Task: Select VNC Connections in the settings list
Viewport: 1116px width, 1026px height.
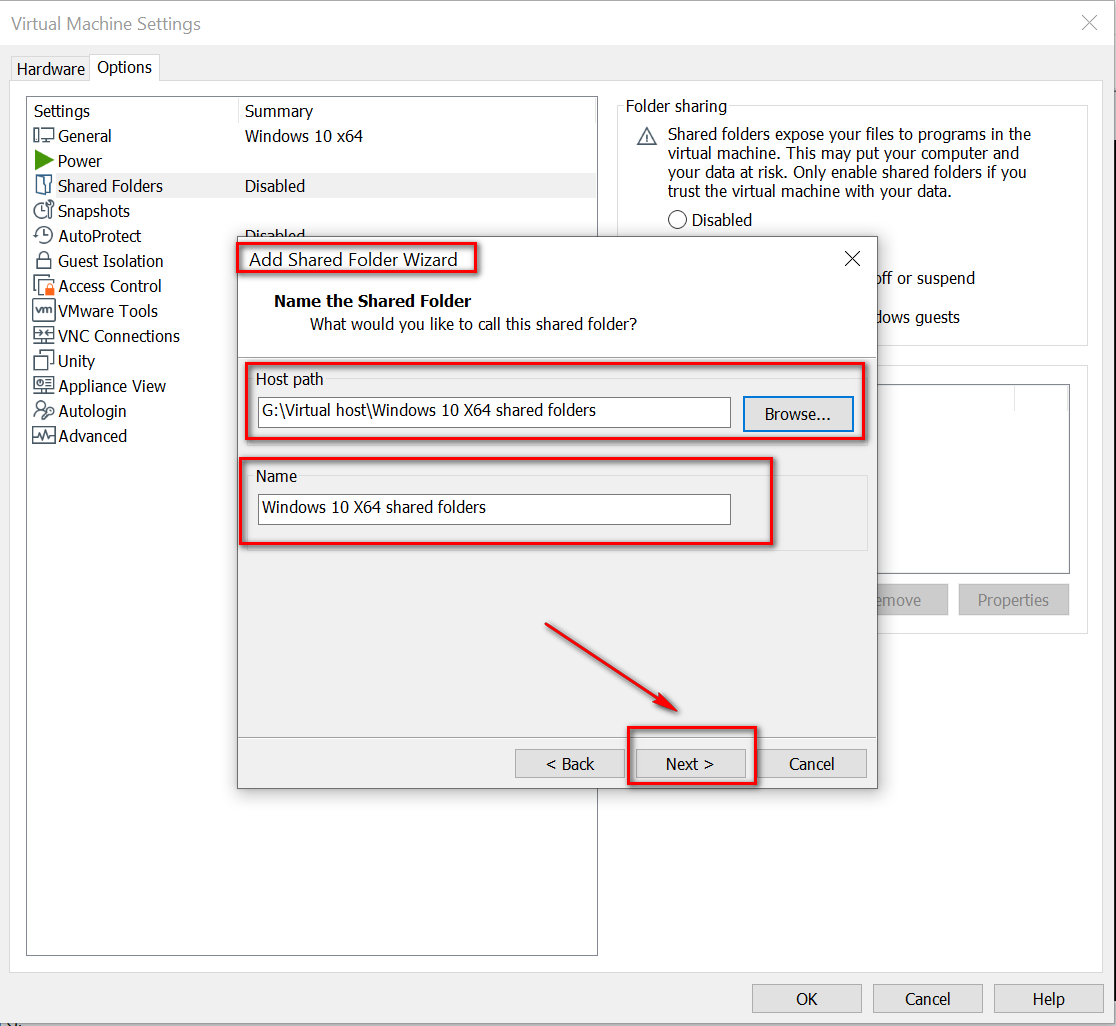Action: pyautogui.click(x=119, y=336)
